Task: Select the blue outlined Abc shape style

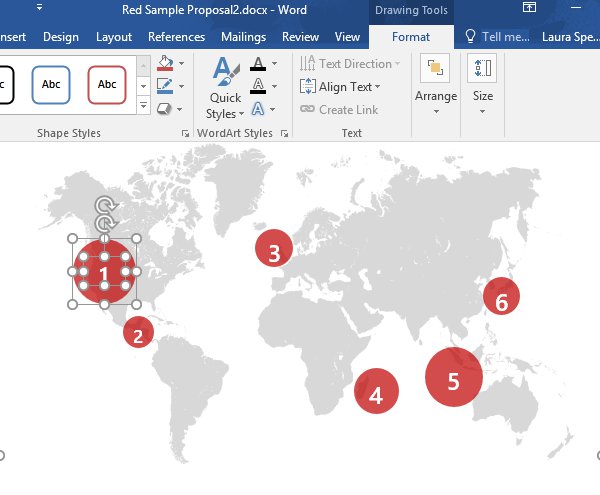Action: tap(51, 85)
